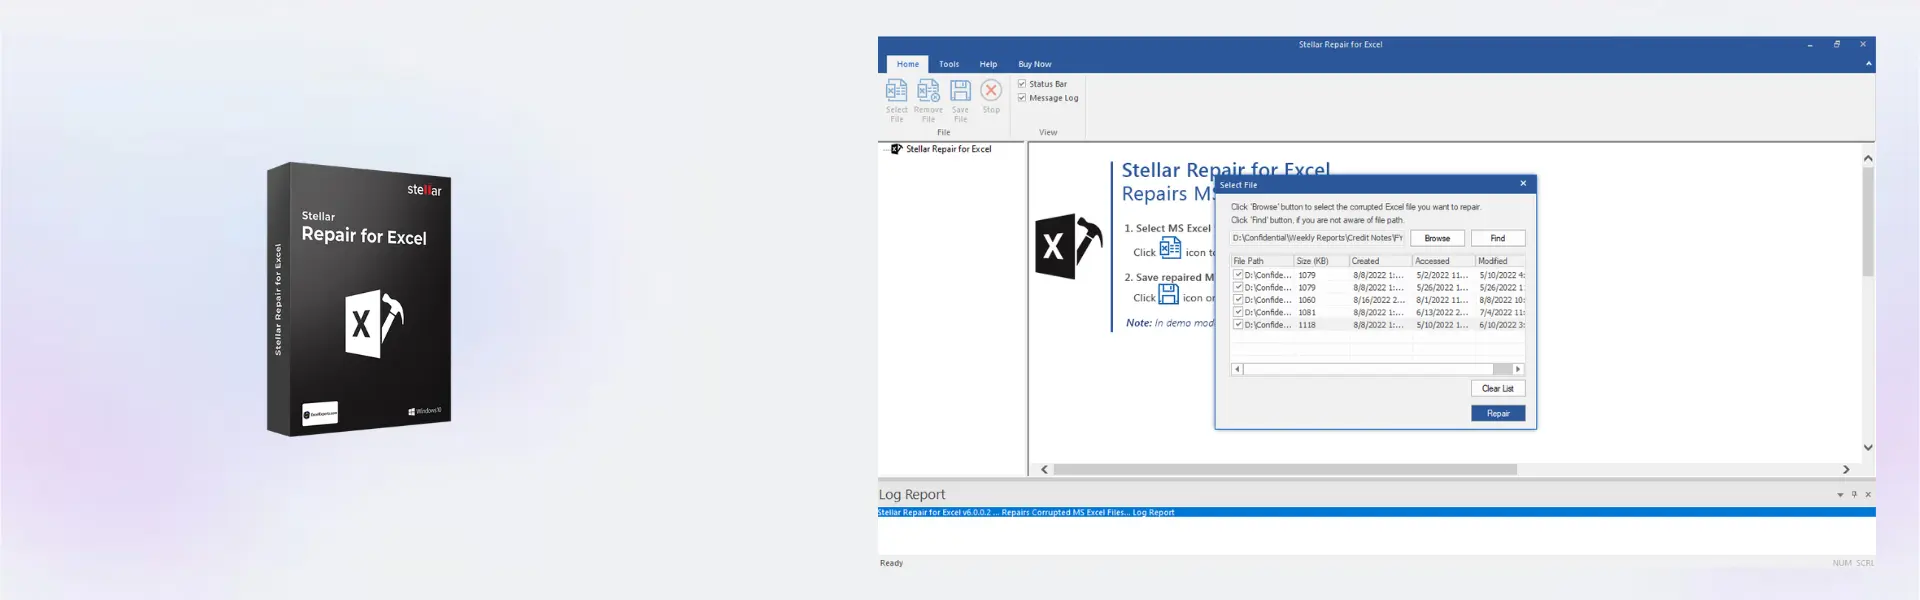
Task: Click the file path input field
Action: pos(1317,238)
